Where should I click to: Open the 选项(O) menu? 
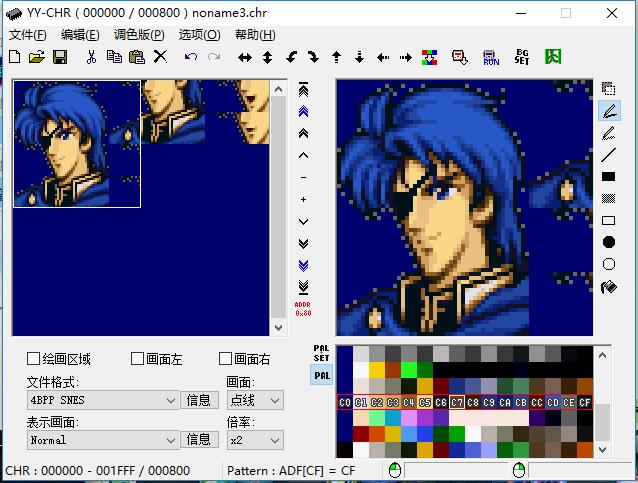pyautogui.click(x=199, y=35)
